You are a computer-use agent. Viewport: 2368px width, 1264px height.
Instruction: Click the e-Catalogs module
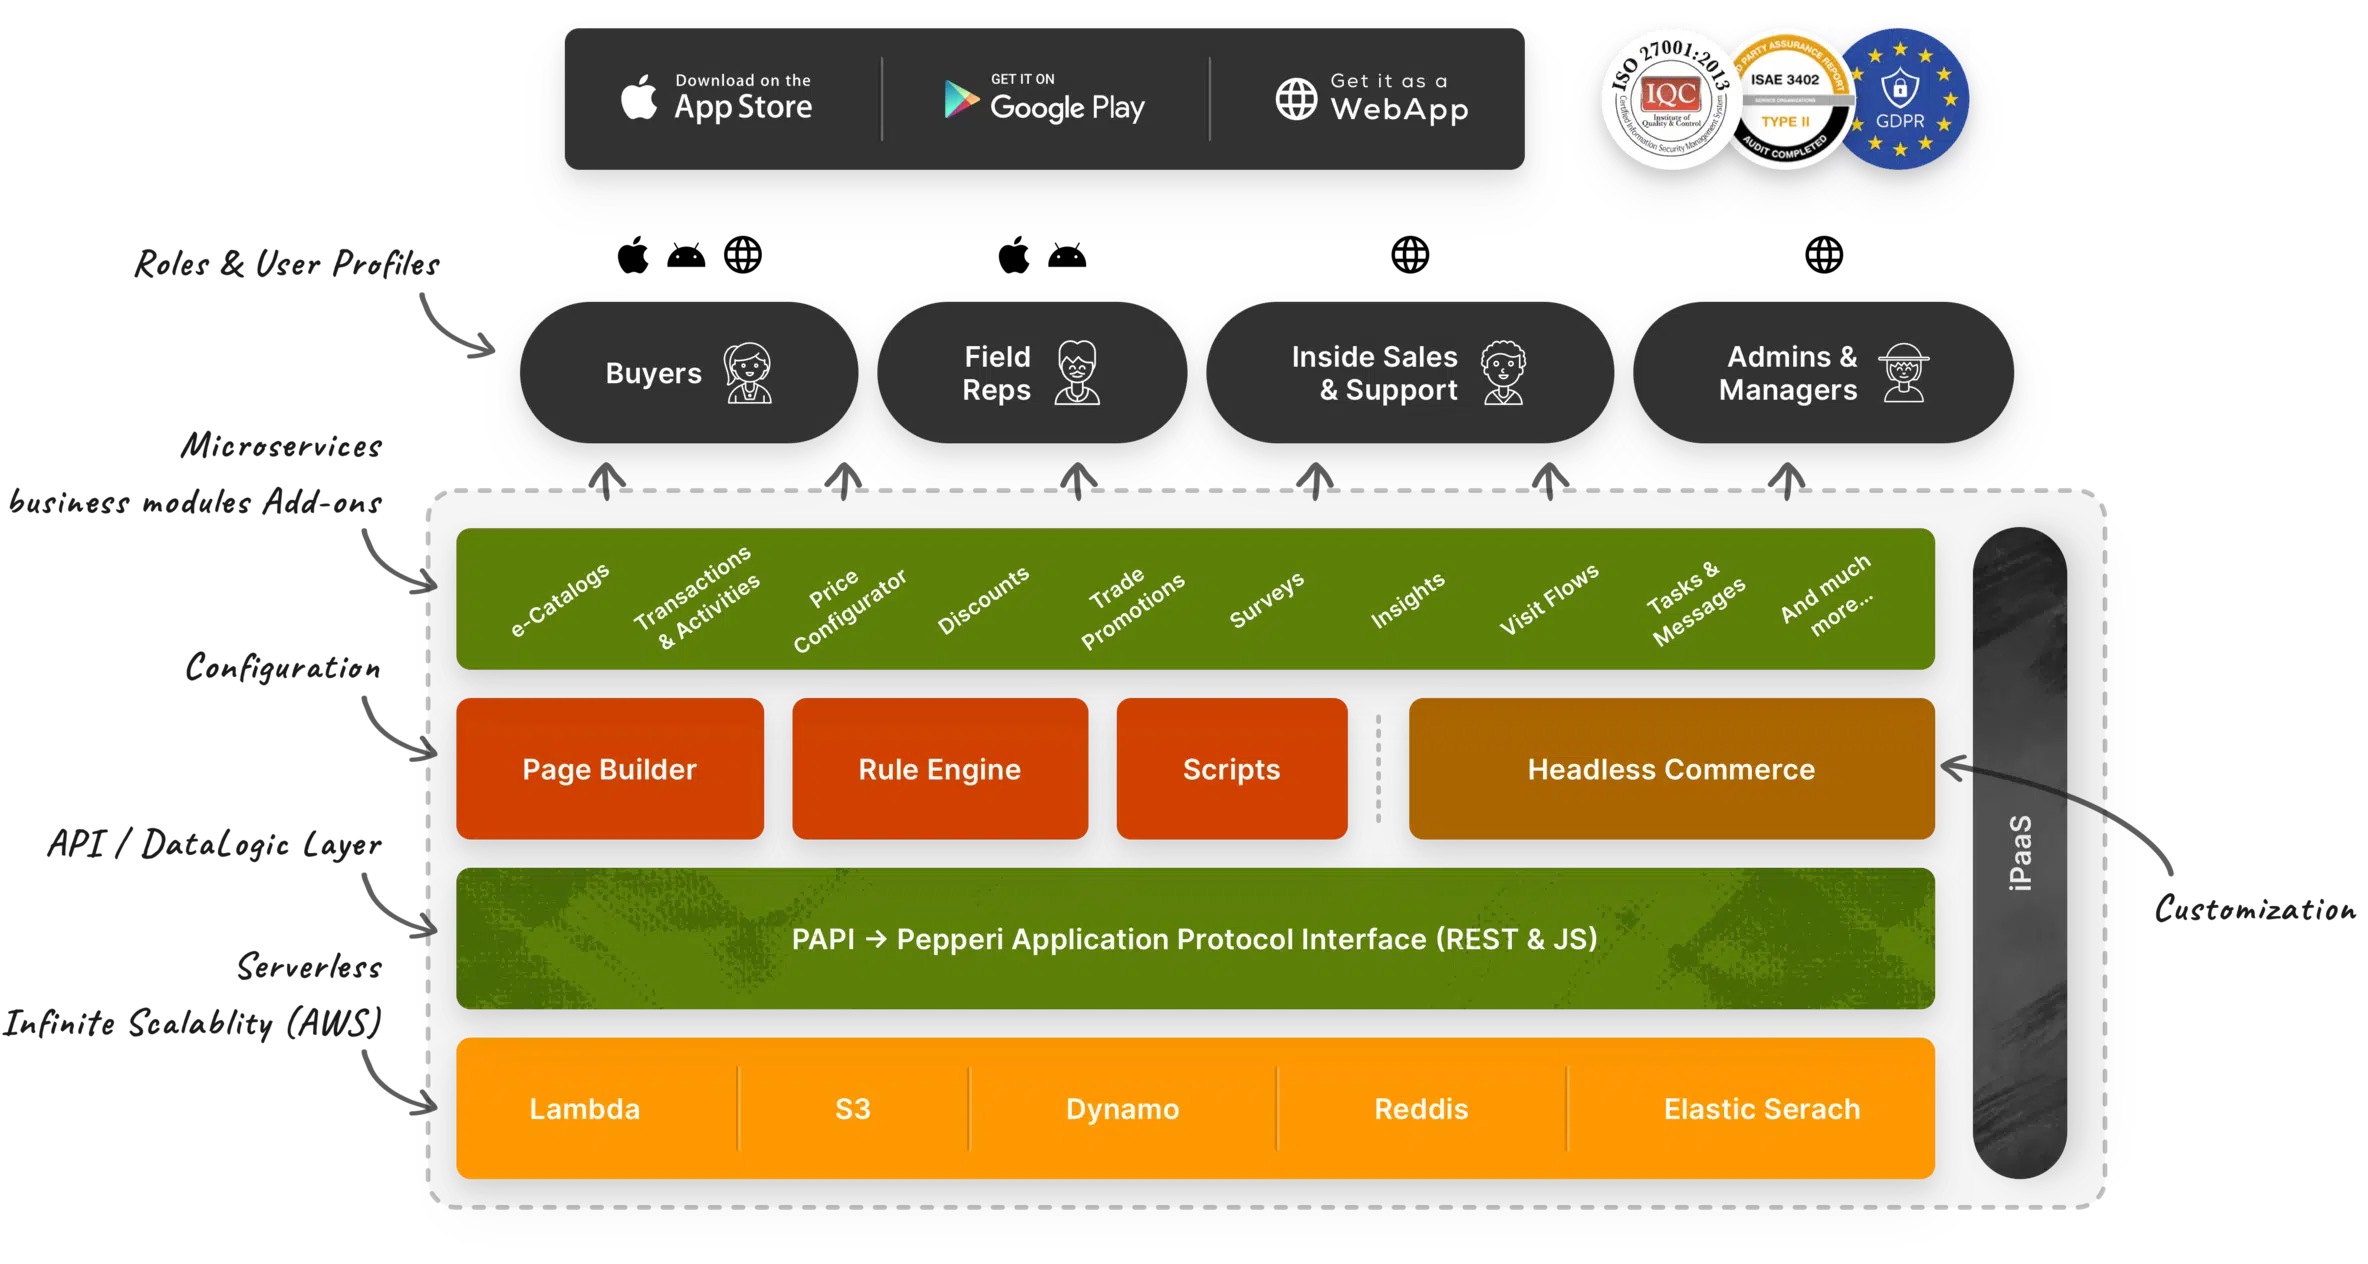point(559,599)
